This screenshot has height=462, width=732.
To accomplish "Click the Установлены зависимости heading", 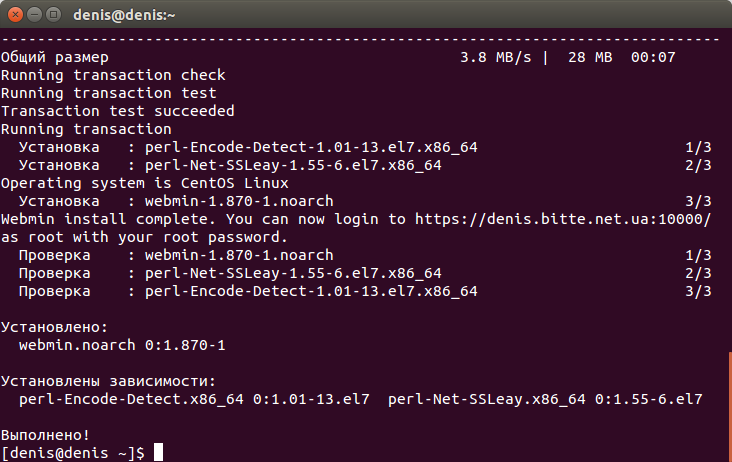I will (x=108, y=381).
